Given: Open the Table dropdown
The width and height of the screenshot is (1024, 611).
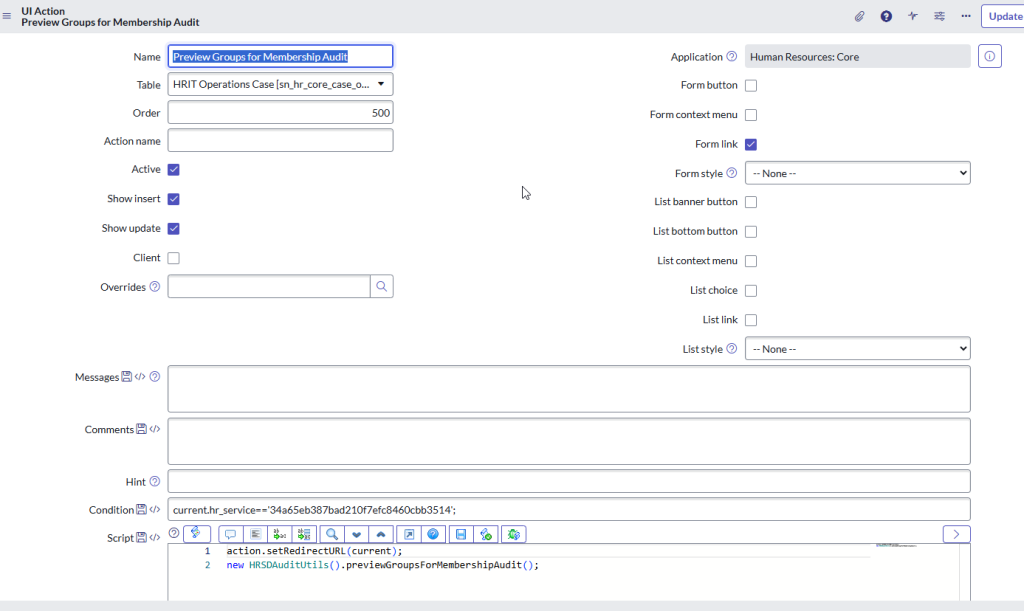Looking at the screenshot, I should (280, 85).
